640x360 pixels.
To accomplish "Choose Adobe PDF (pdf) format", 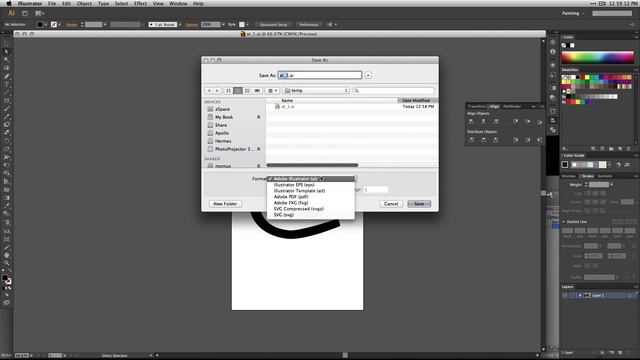I will tap(291, 197).
